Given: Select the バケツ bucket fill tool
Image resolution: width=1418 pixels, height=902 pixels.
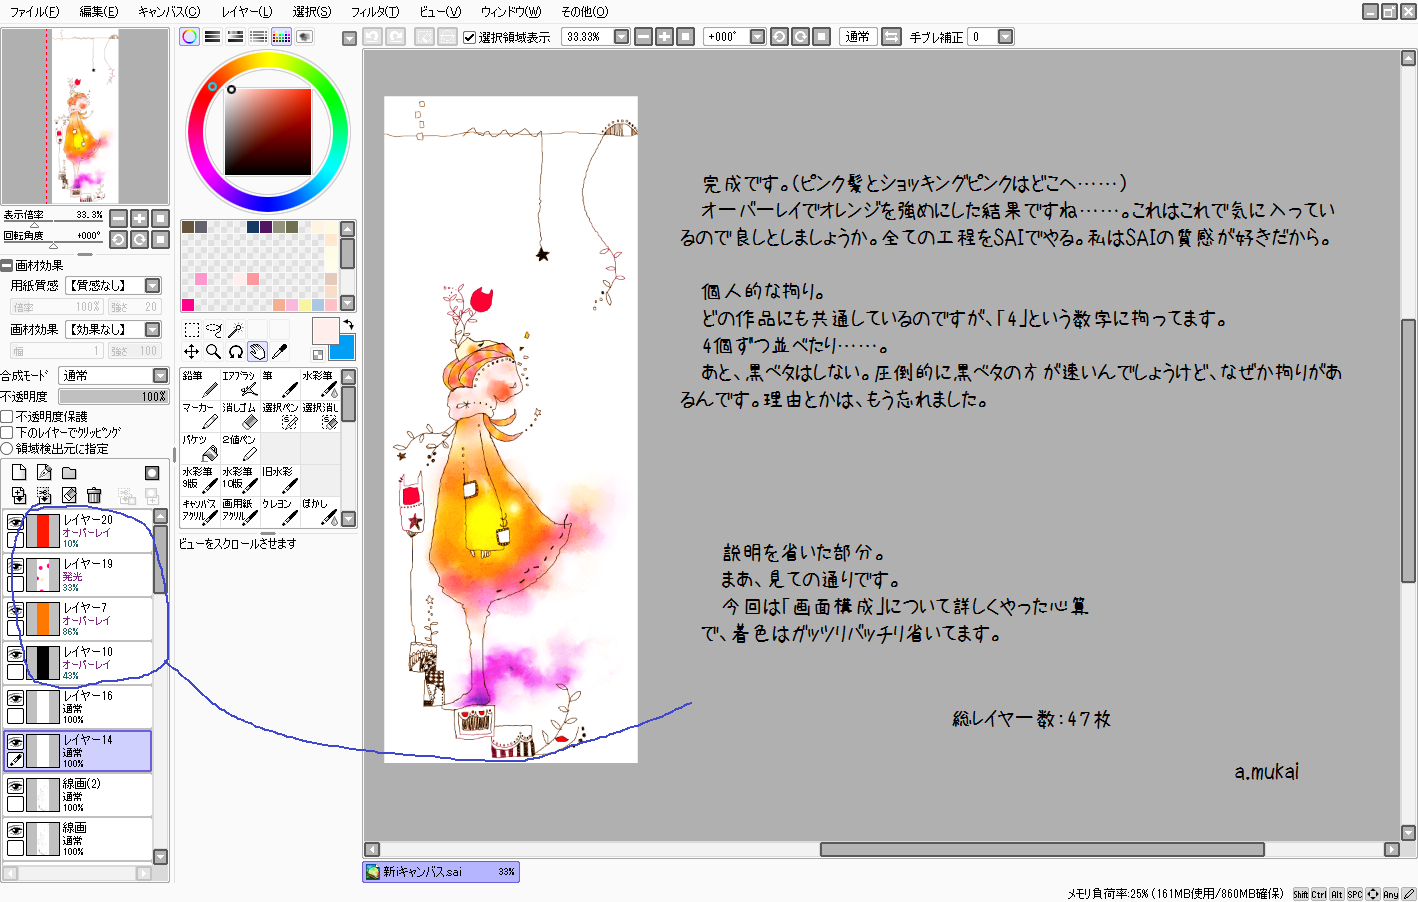Looking at the screenshot, I should (199, 448).
